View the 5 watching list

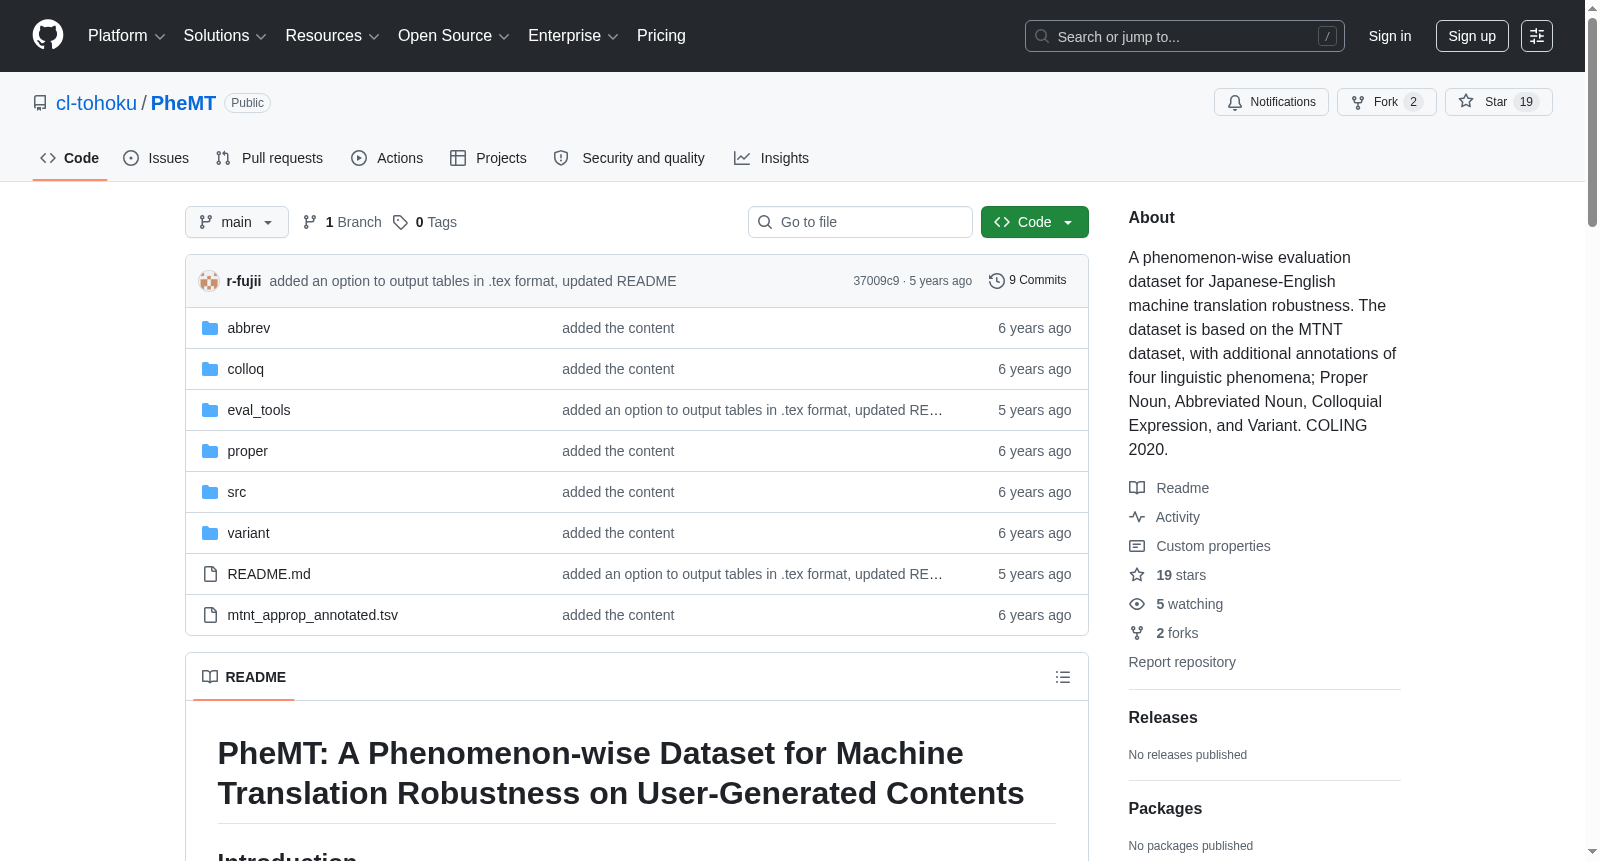1189,604
